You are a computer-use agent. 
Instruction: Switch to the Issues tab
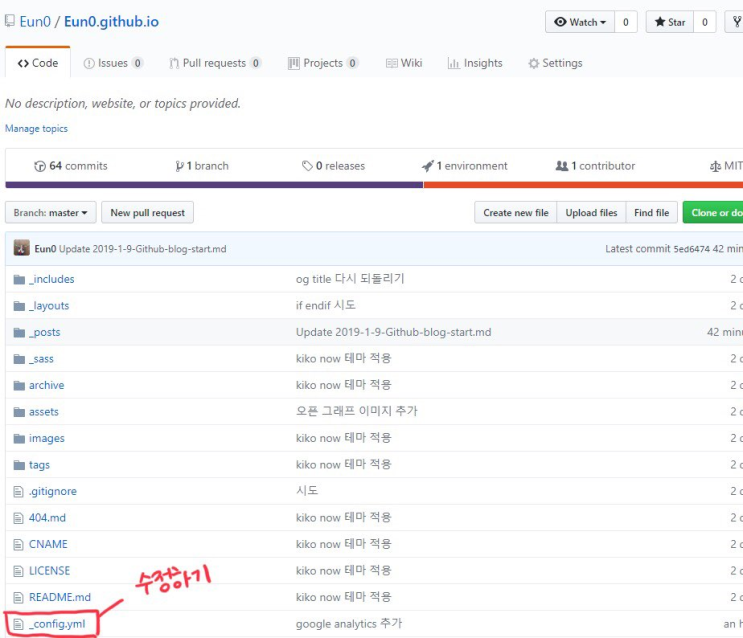tap(113, 63)
